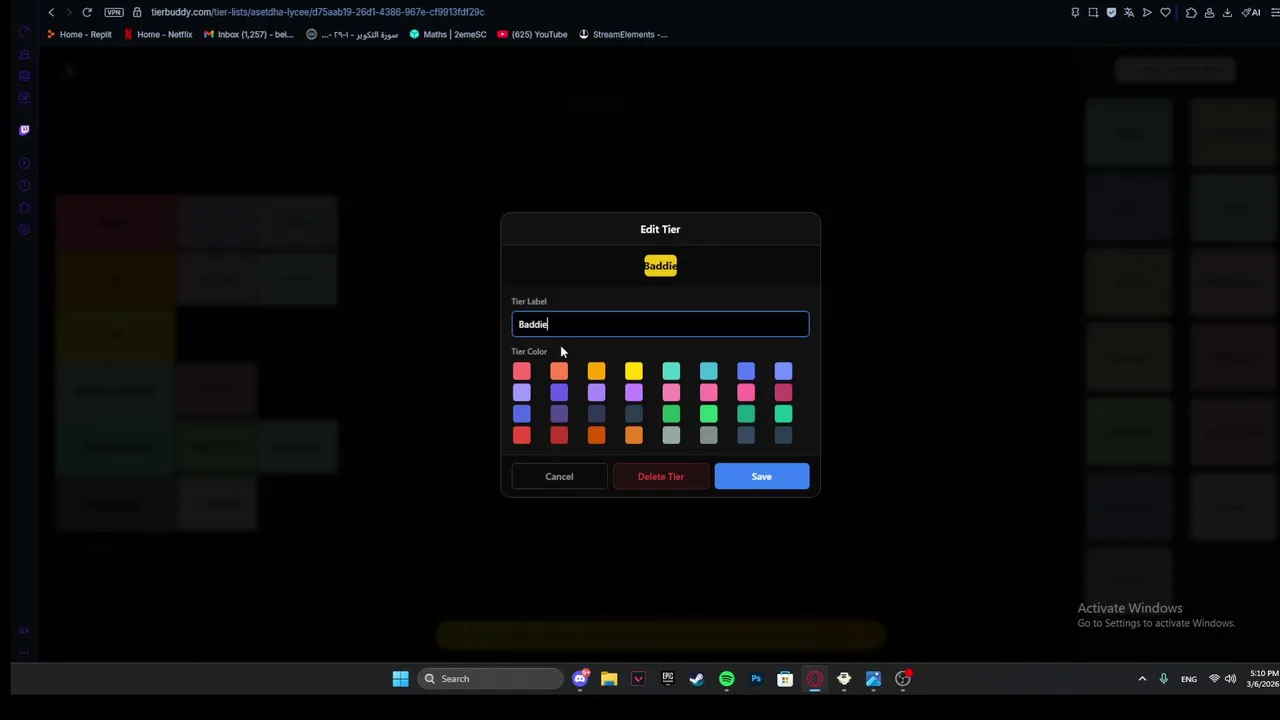Open the profile account icon in toolbar
The height and width of the screenshot is (720, 1280).
click(x=1209, y=12)
